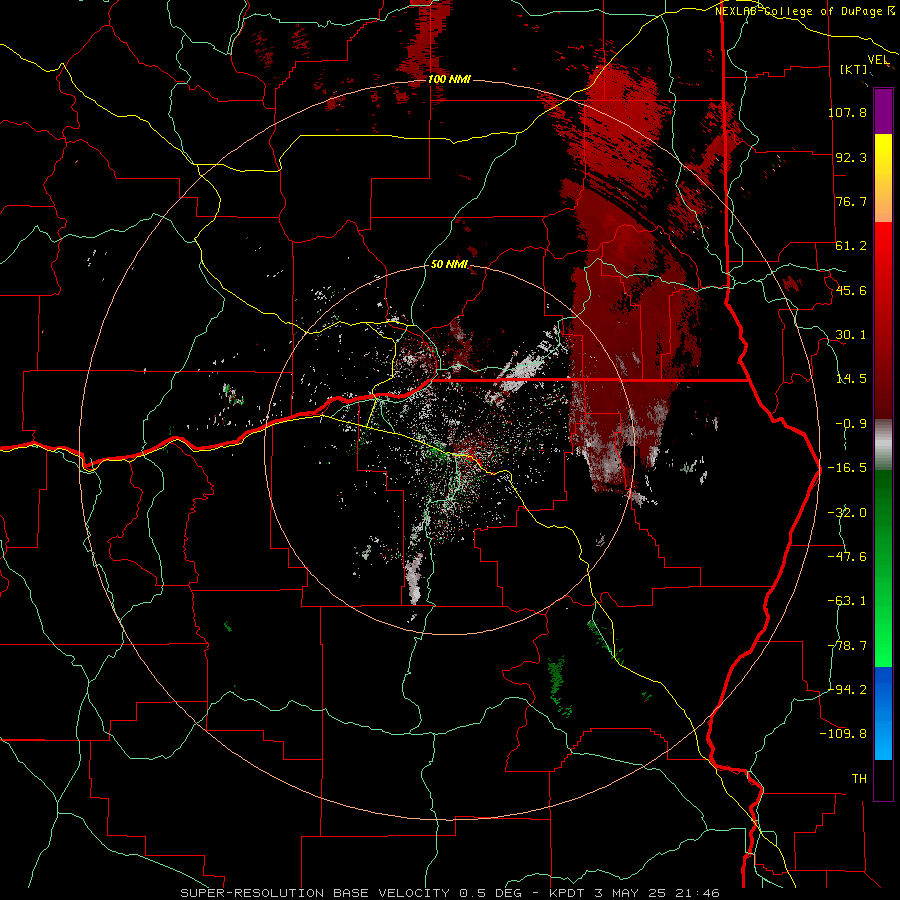Select the -32.0 value on the velocity scale
Screen dimensions: 900x900
tap(847, 513)
